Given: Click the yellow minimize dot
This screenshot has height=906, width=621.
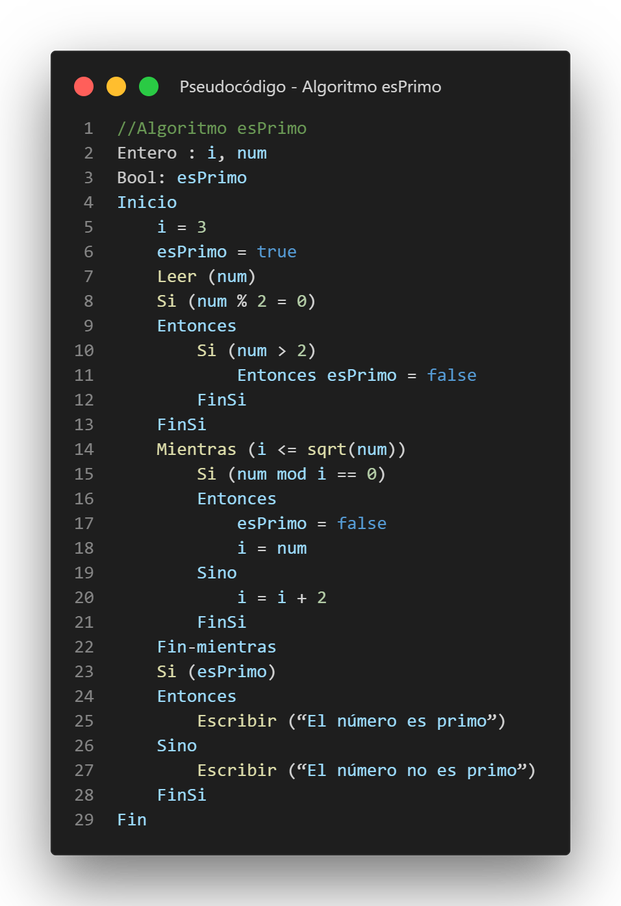Looking at the screenshot, I should (x=116, y=87).
